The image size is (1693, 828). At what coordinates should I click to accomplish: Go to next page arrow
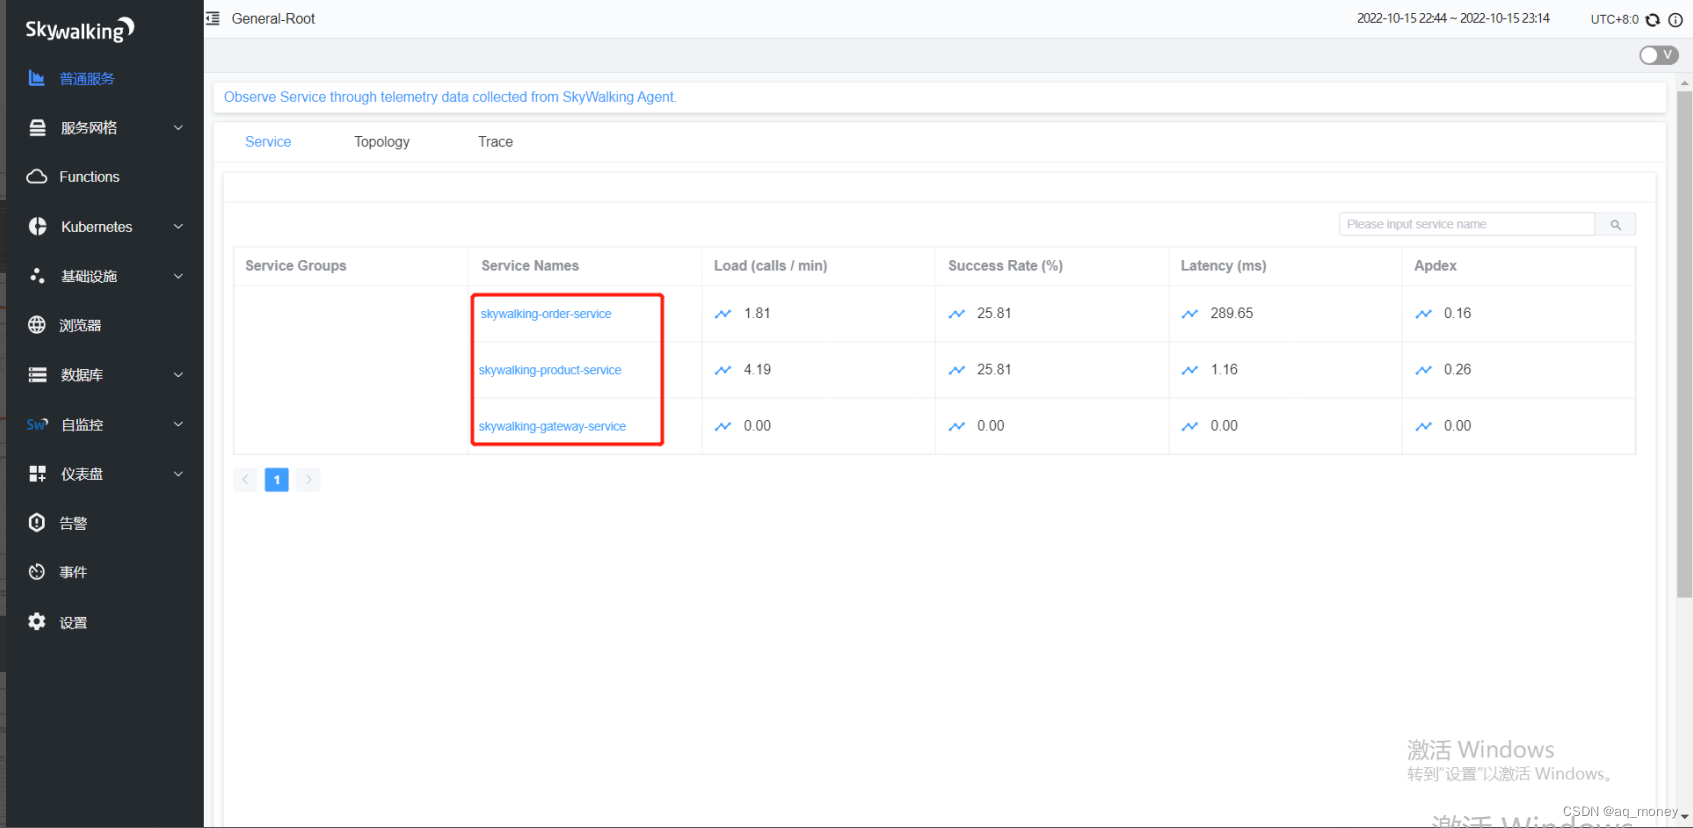[x=309, y=480]
